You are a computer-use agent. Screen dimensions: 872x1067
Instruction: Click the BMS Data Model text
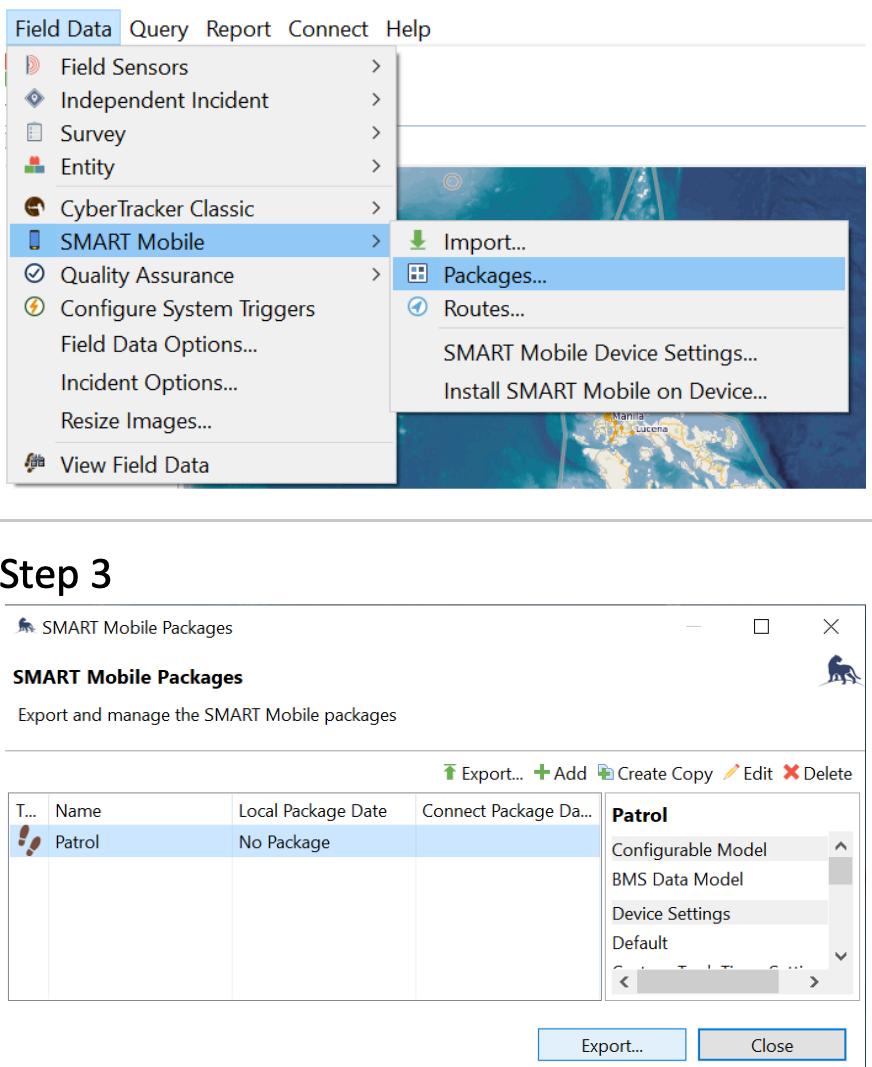(677, 879)
